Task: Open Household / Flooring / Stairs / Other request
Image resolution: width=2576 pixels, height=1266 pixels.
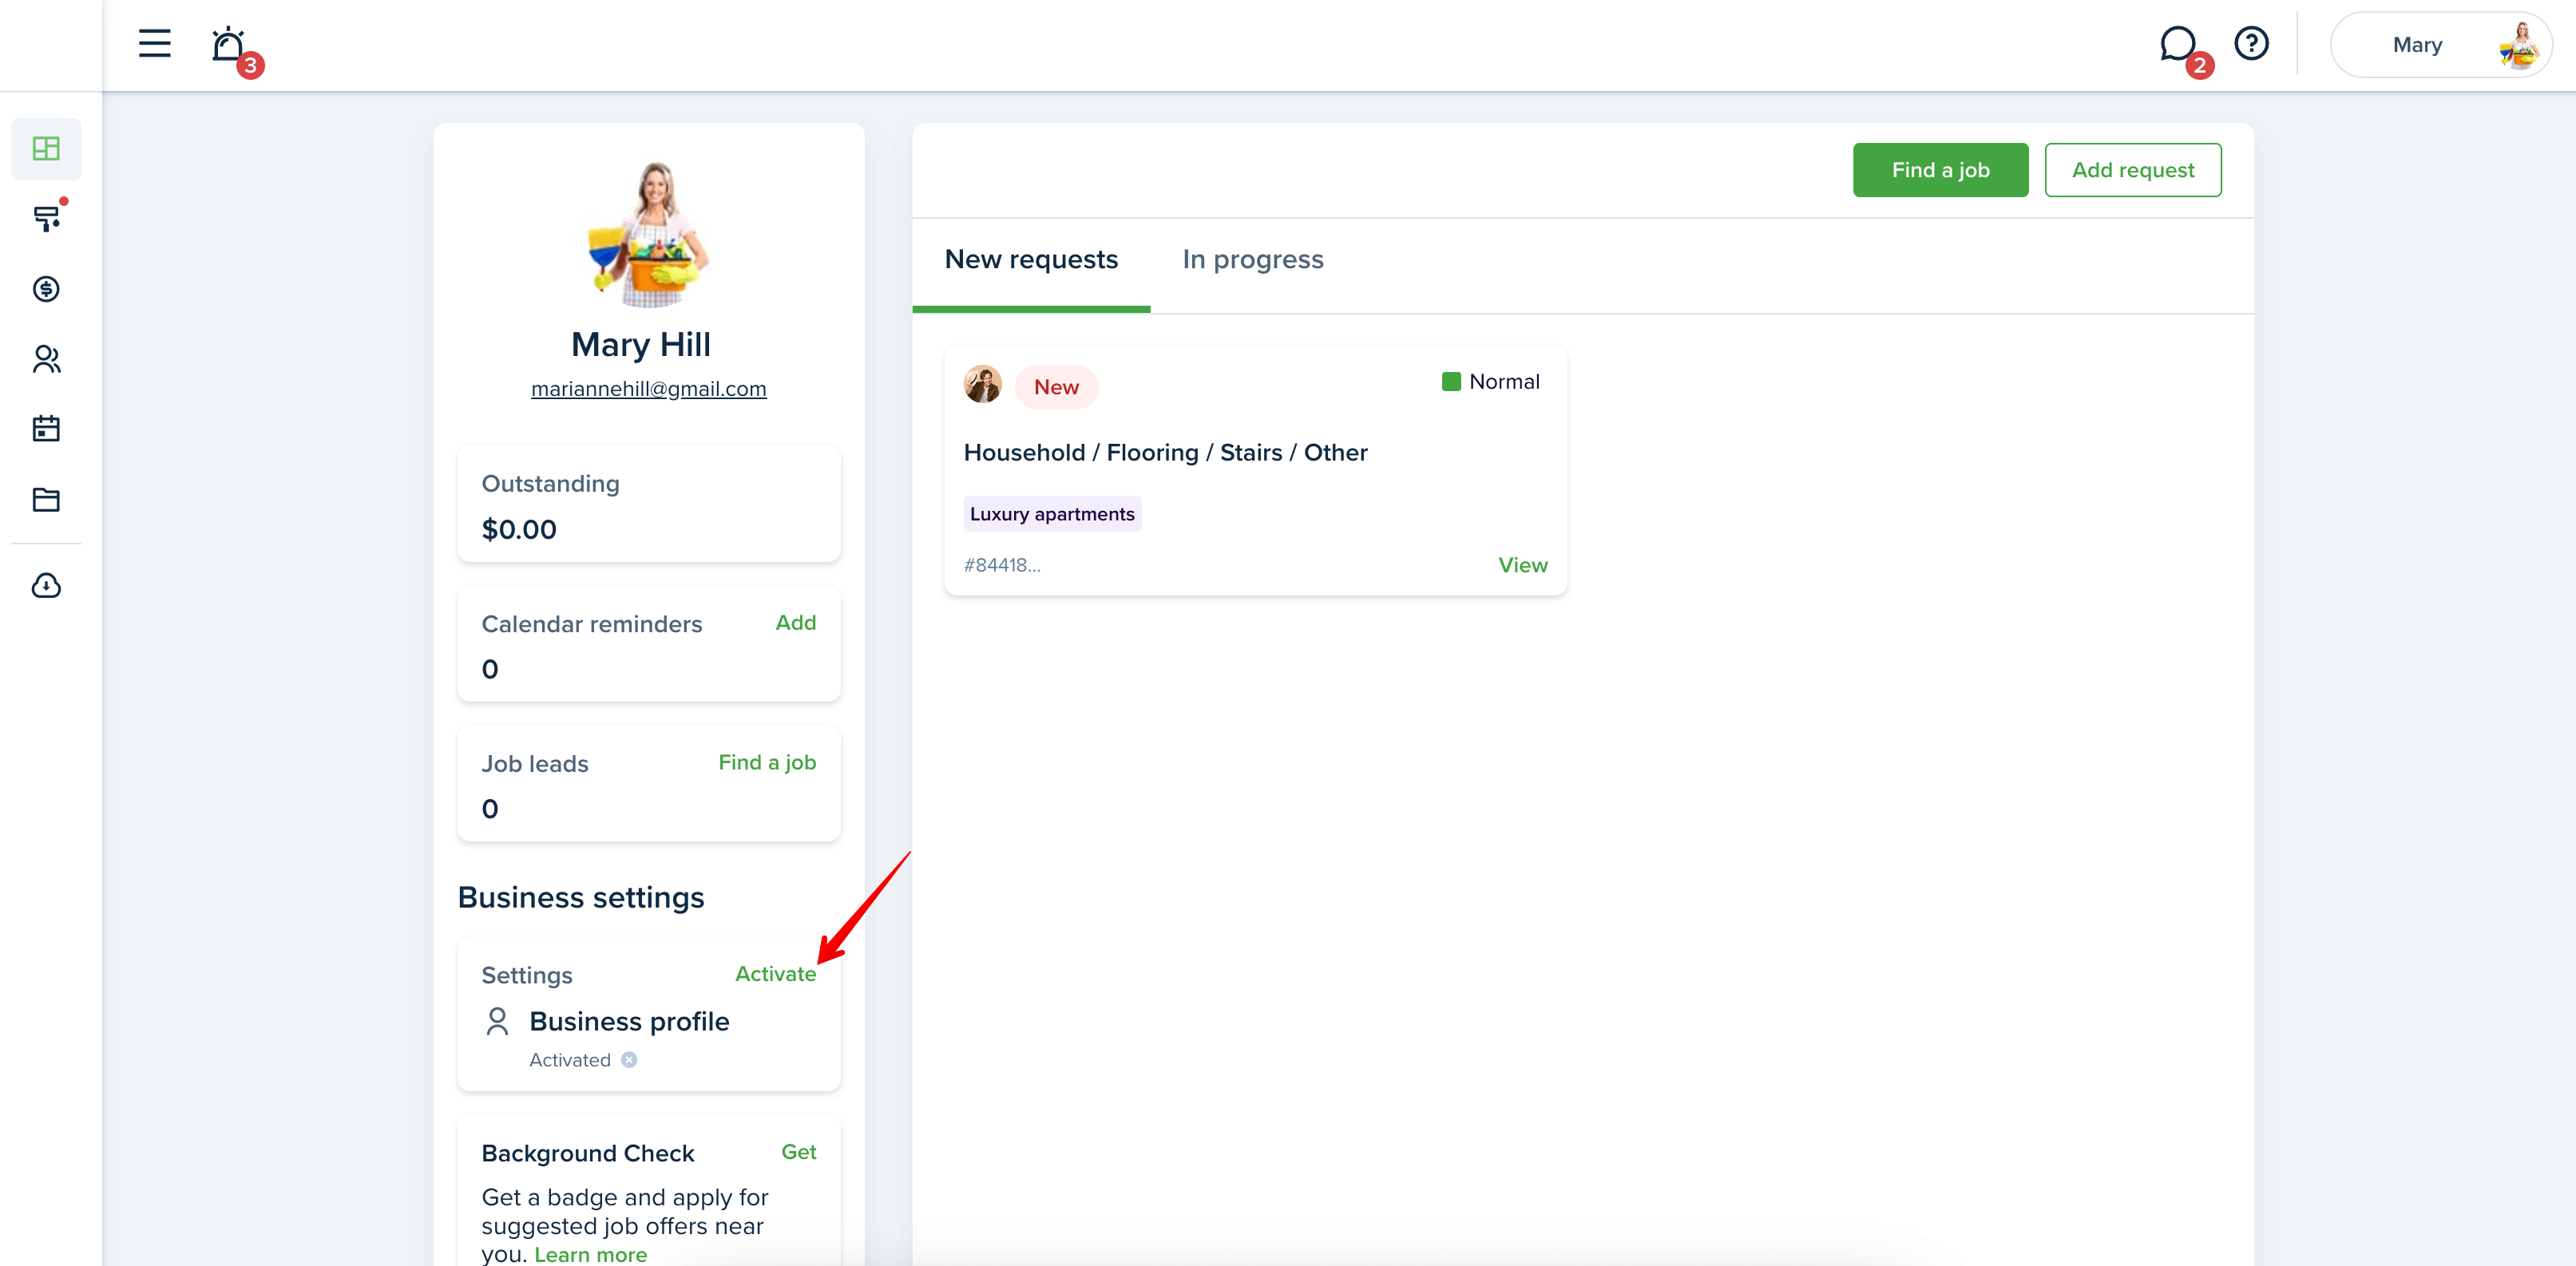Action: point(1165,453)
